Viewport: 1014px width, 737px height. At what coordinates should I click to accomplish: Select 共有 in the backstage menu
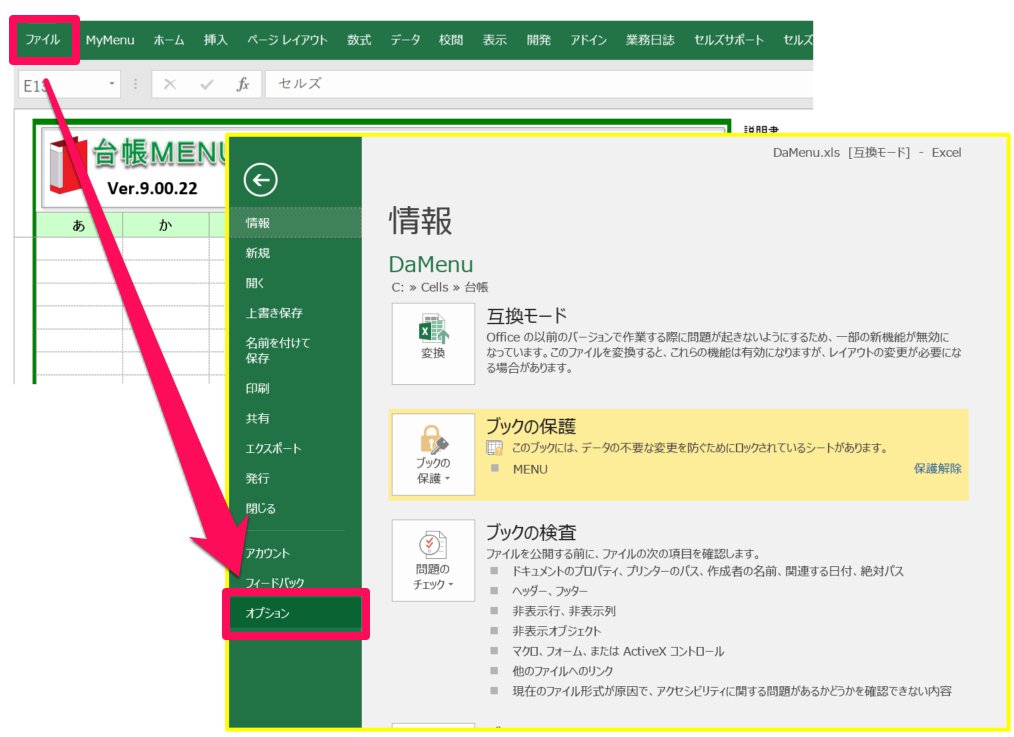[x=296, y=418]
